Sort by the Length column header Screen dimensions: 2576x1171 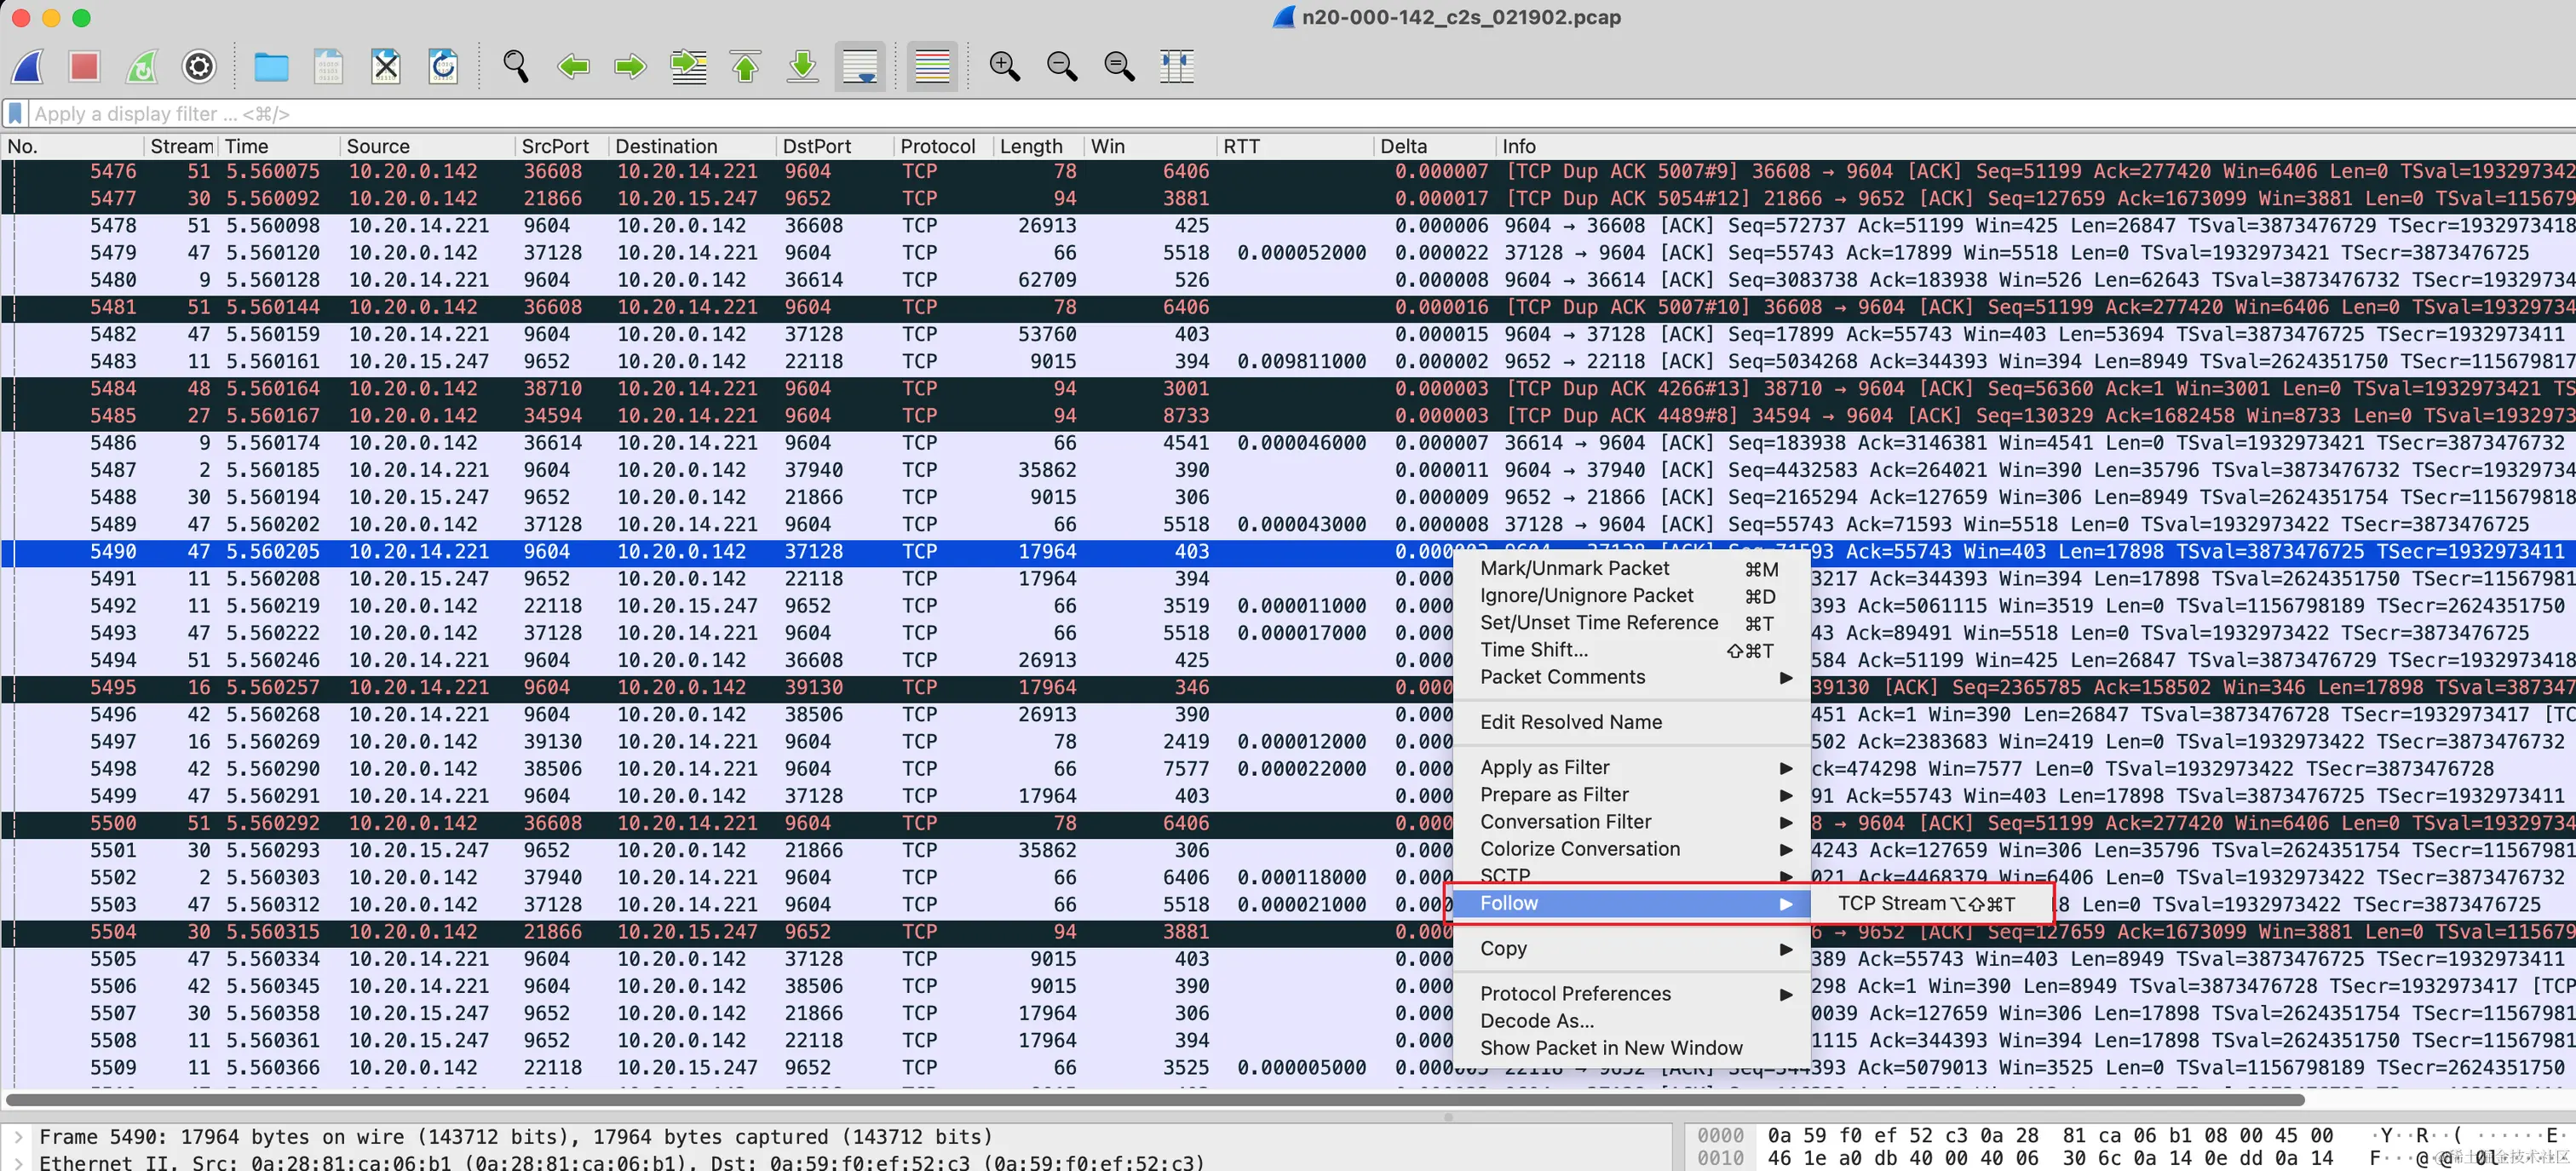click(x=1038, y=146)
